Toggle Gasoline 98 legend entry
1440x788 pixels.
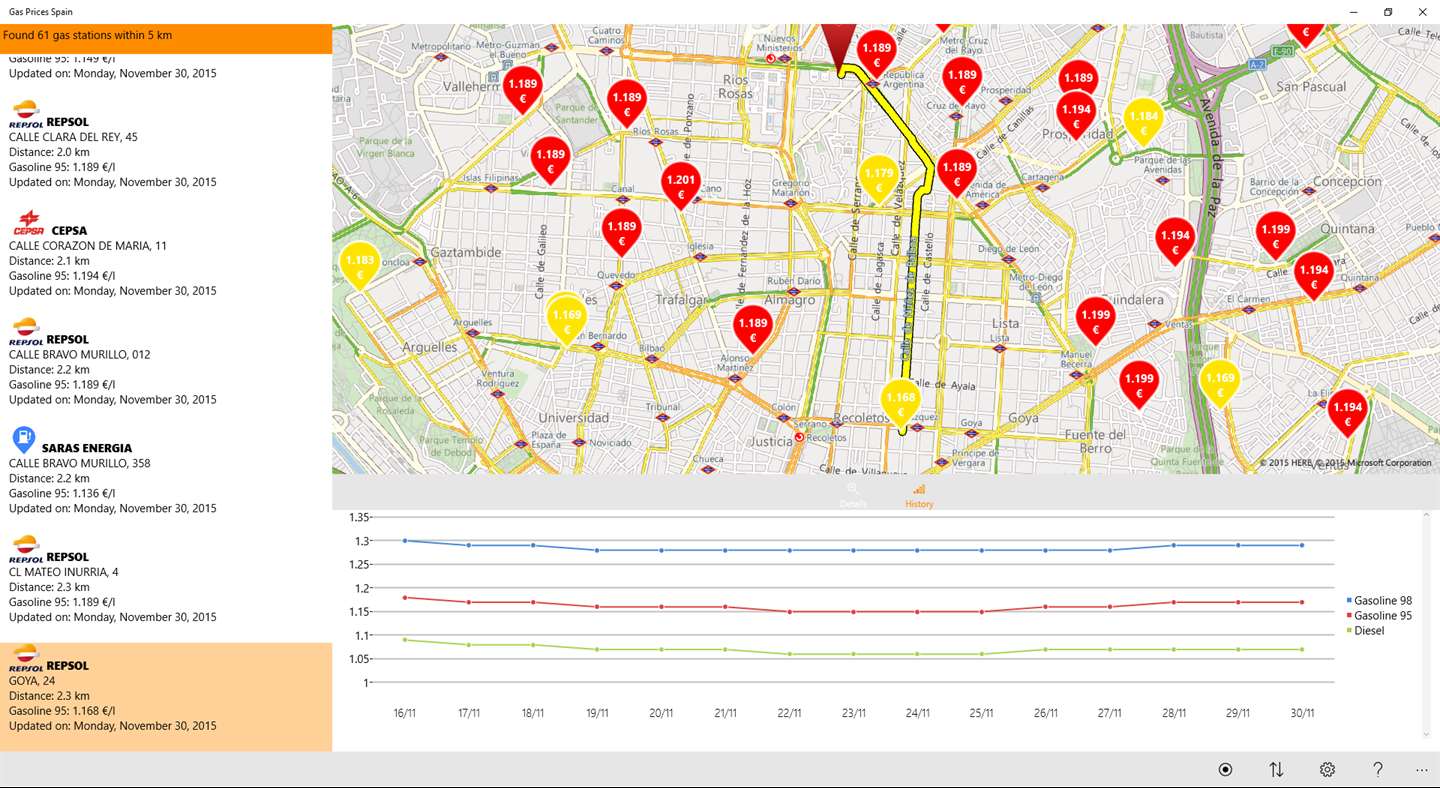[x=1378, y=601]
